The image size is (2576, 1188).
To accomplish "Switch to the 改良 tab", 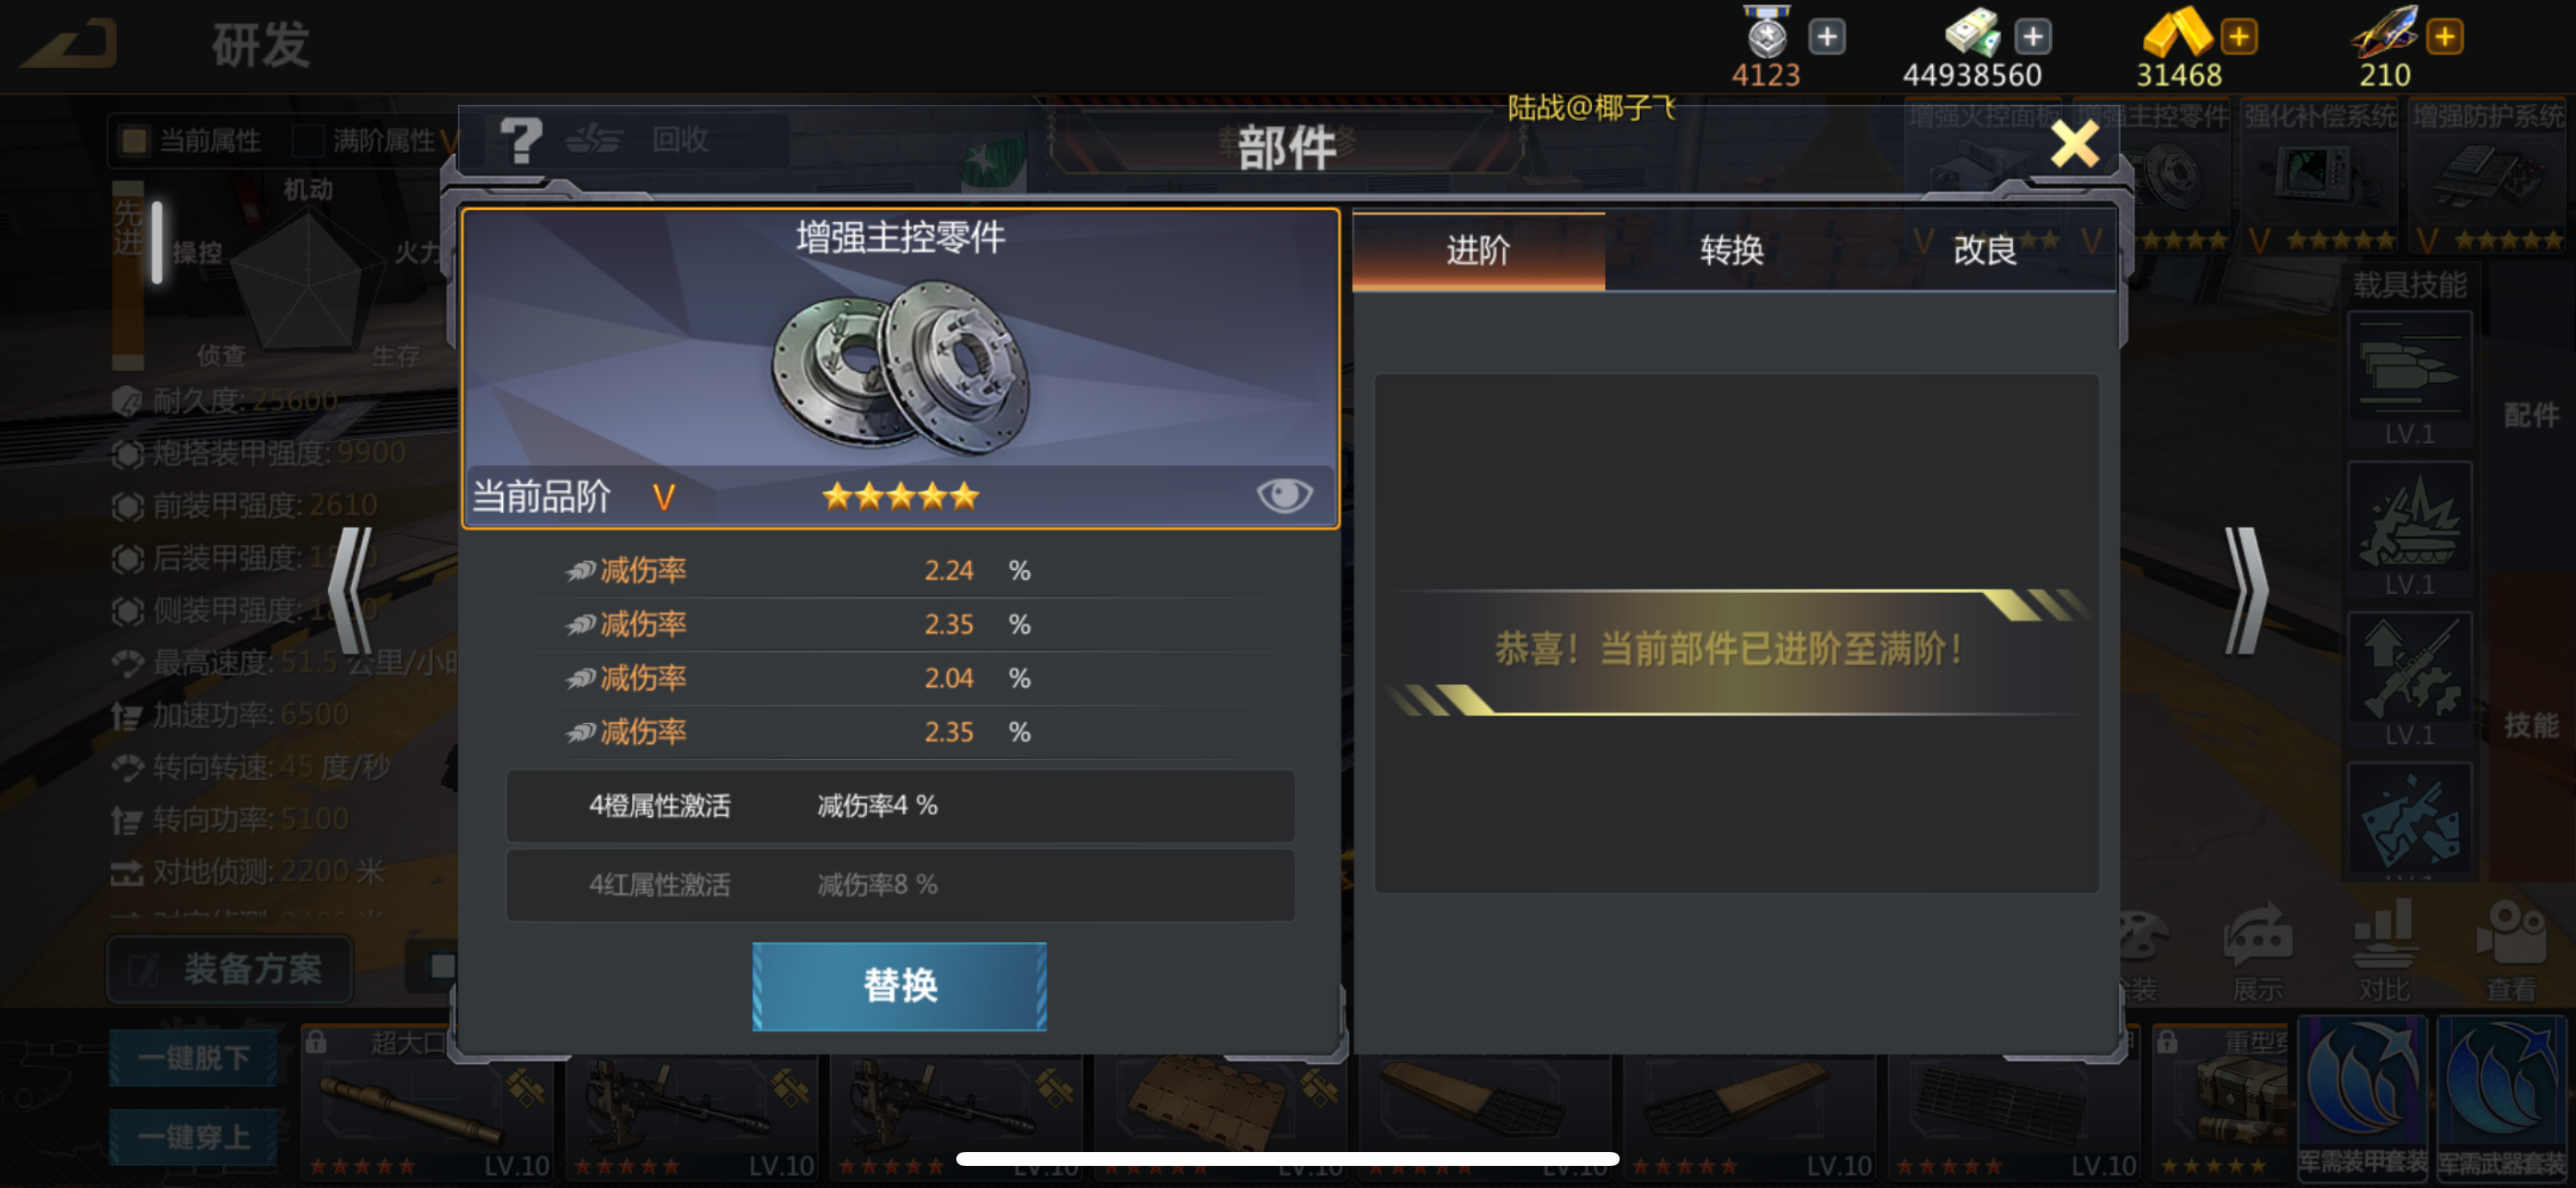I will coord(1985,250).
